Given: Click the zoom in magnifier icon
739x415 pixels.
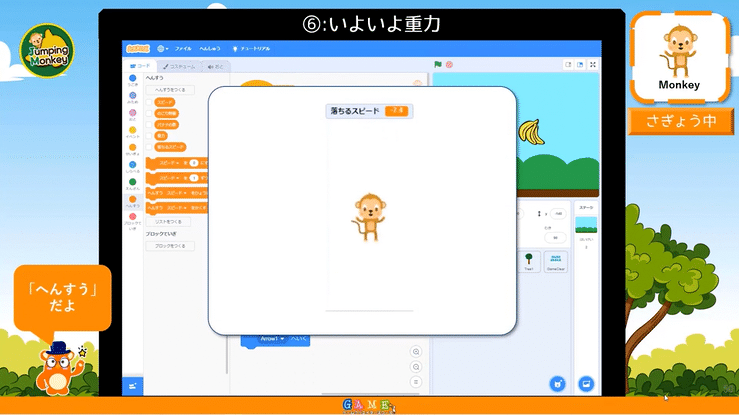Looking at the screenshot, I should pyautogui.click(x=416, y=352).
